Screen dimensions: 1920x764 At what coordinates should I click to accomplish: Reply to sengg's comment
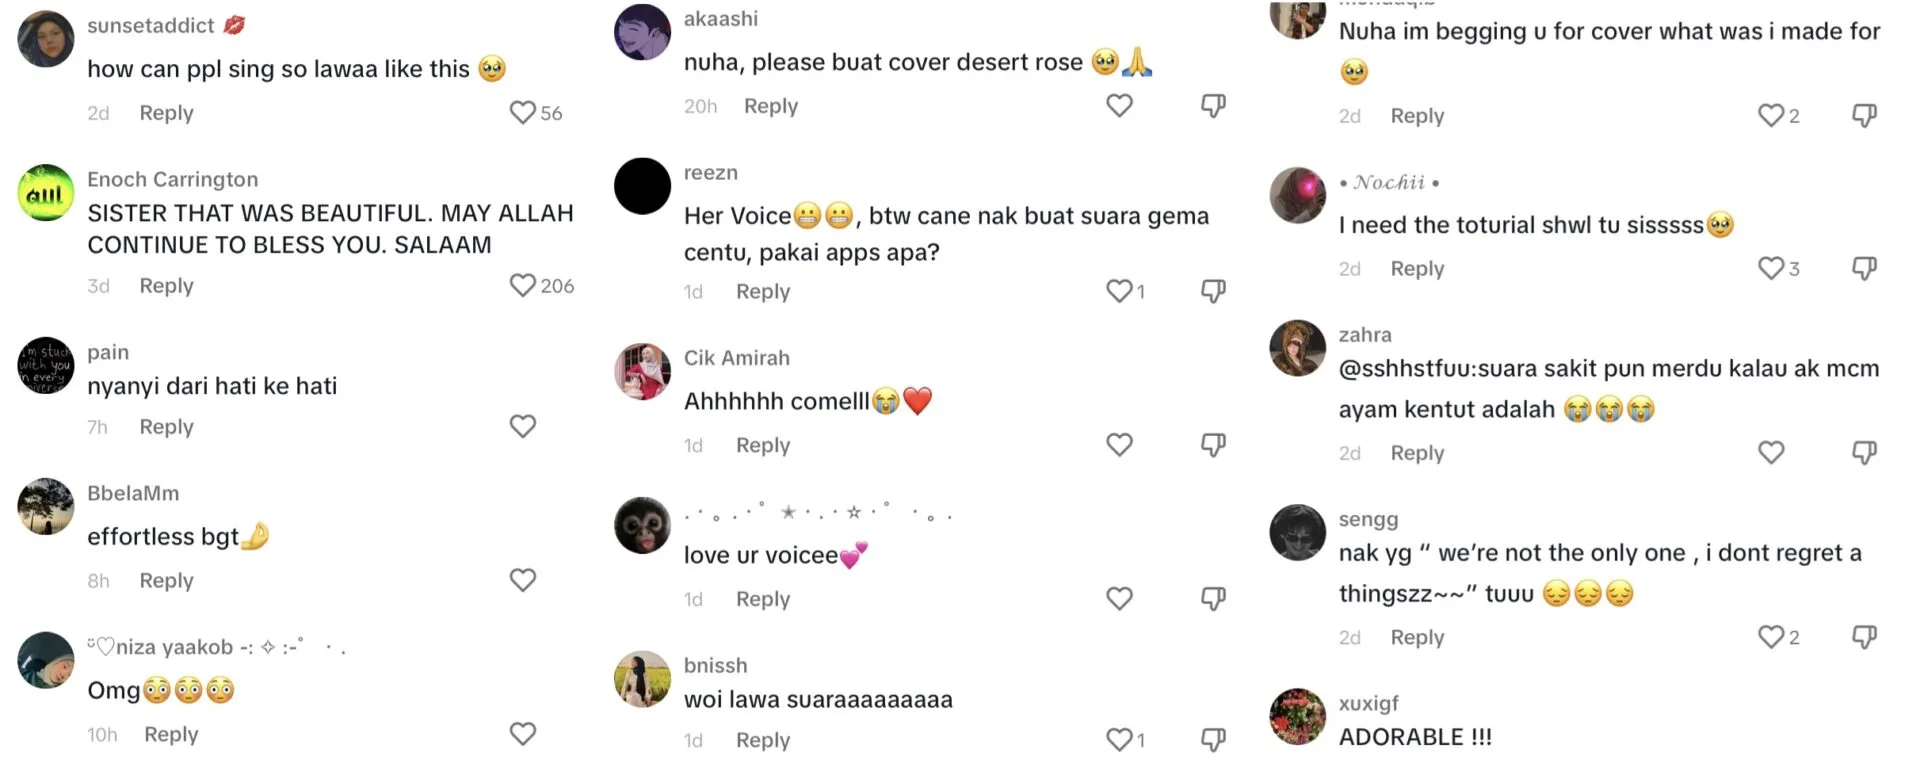(1417, 637)
